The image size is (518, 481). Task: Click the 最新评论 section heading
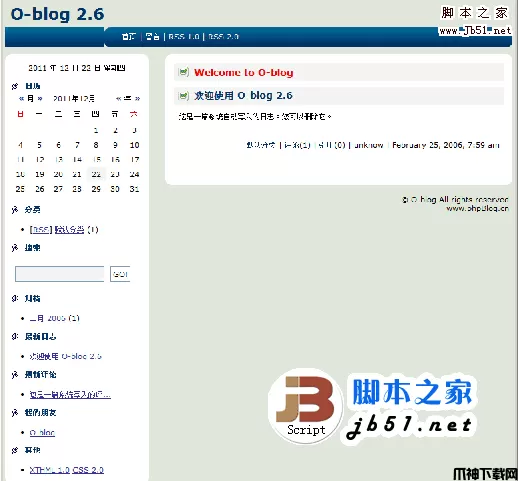click(x=41, y=375)
